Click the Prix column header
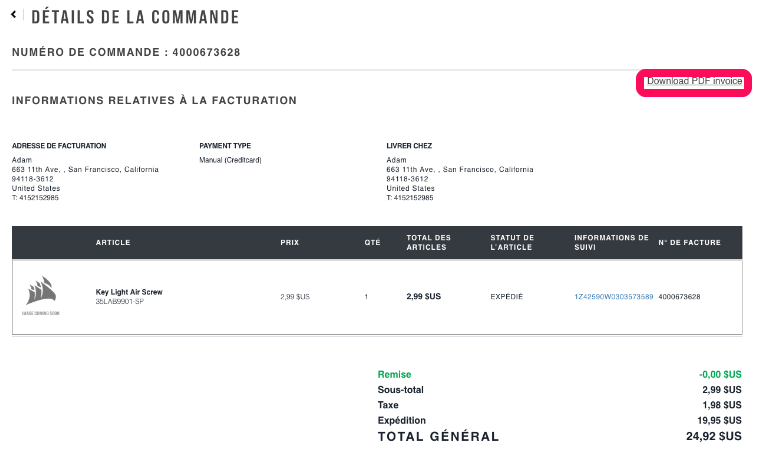 (x=291, y=242)
